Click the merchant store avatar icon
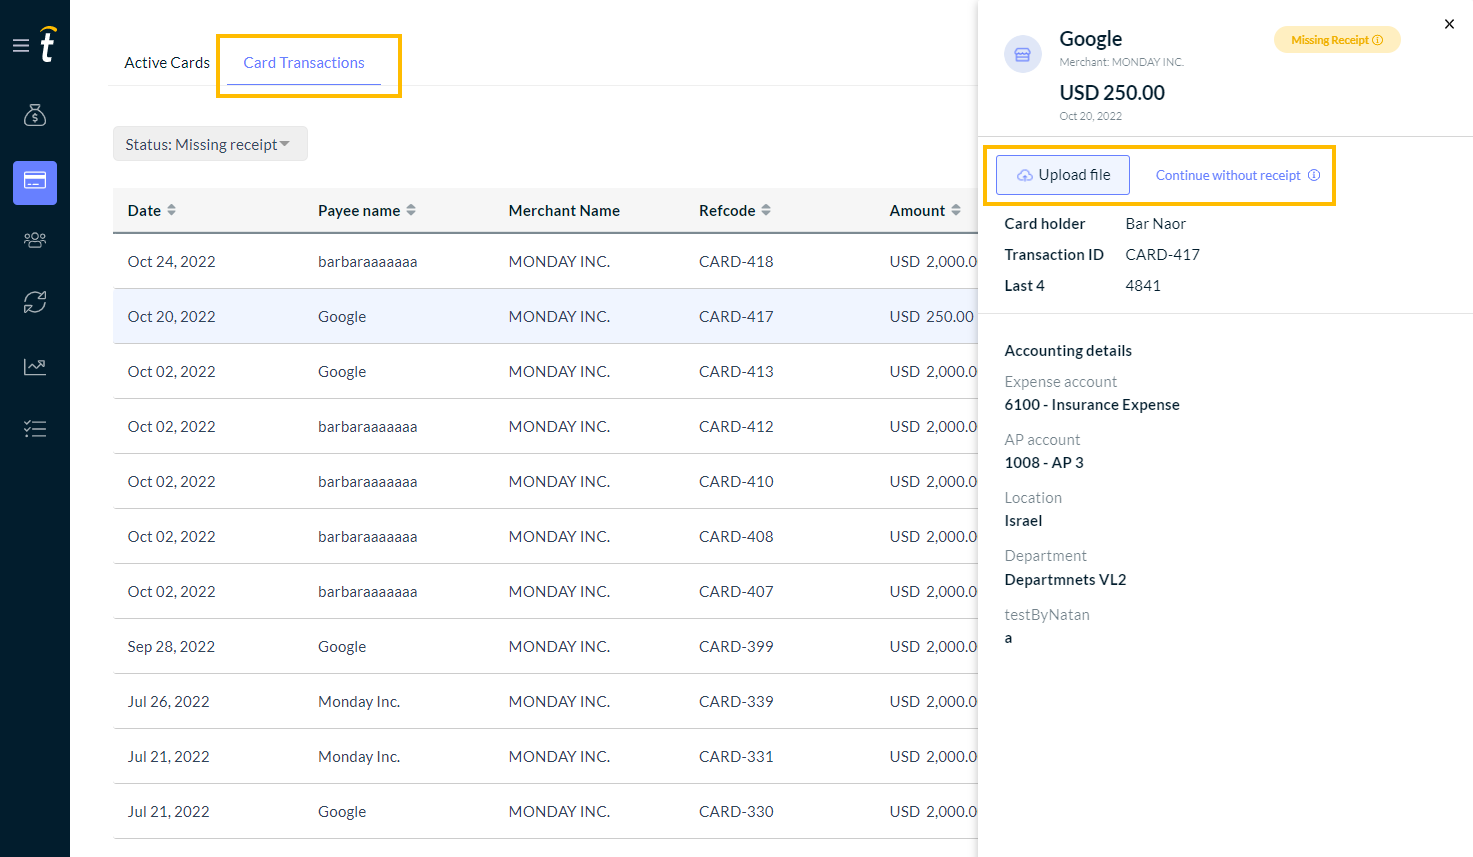 [1022, 54]
